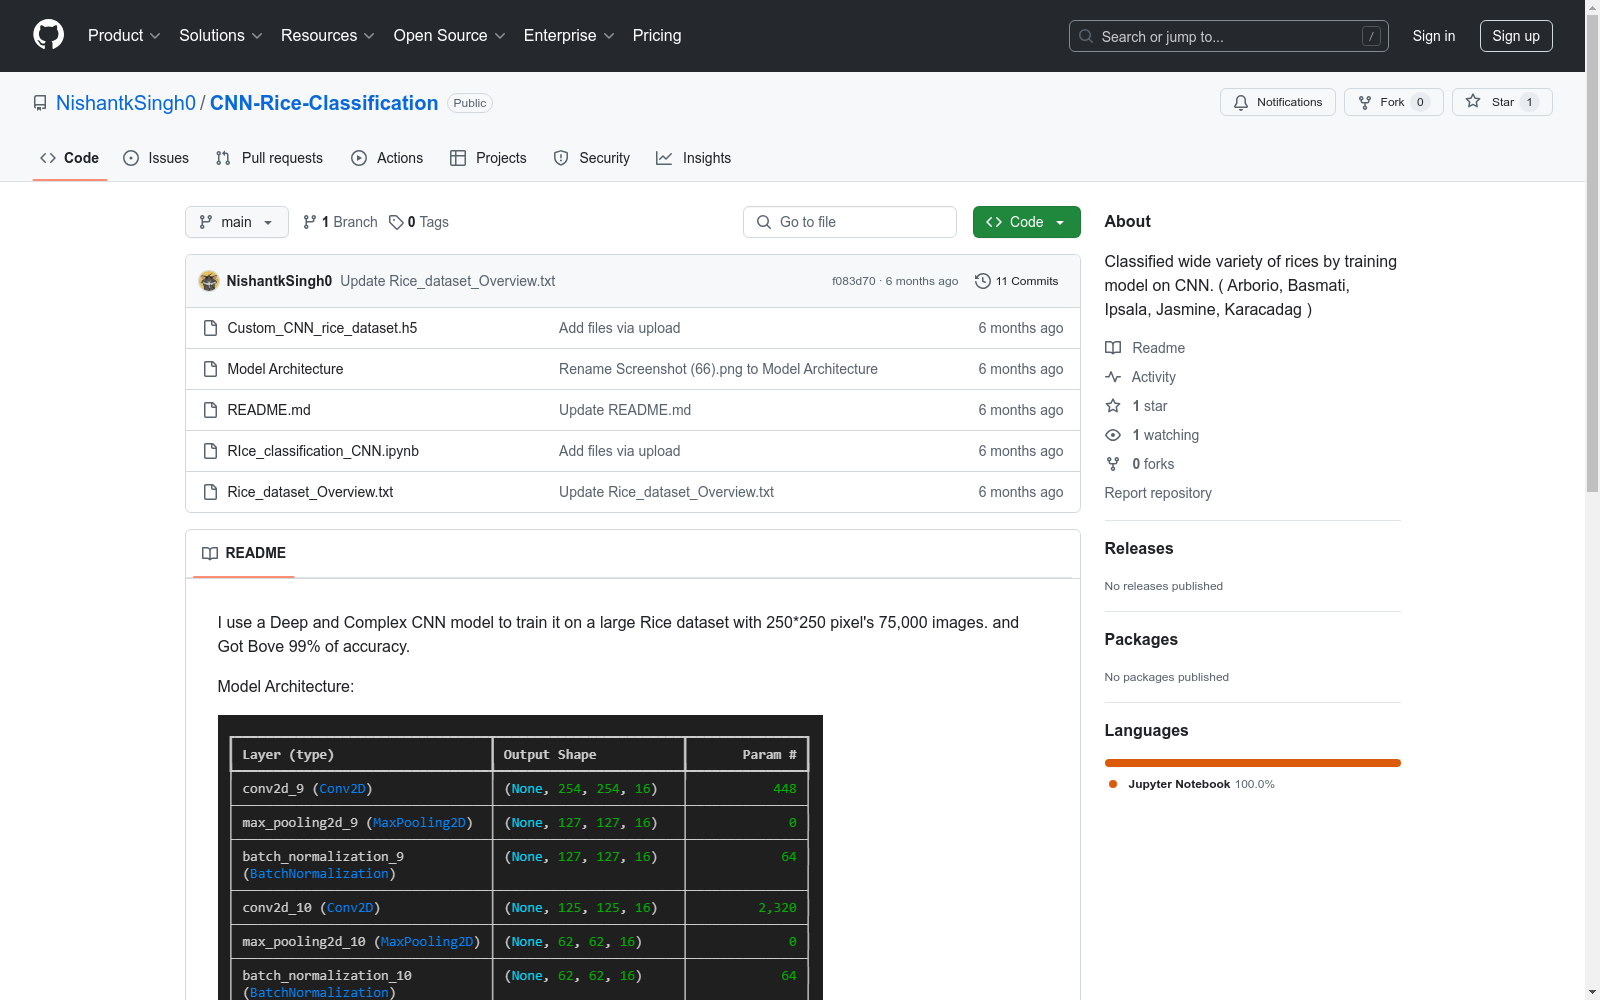
Task: Click the Fork count badge 0
Action: [1420, 102]
